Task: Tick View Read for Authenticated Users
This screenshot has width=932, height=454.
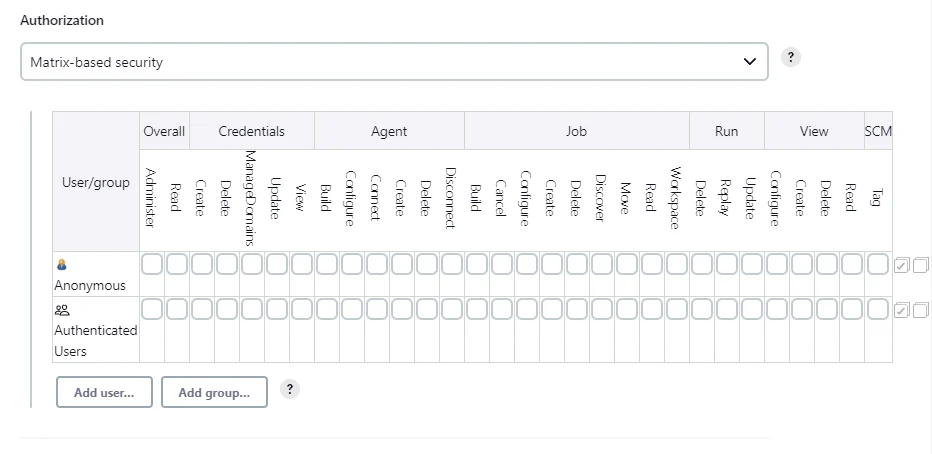Action: 851,309
